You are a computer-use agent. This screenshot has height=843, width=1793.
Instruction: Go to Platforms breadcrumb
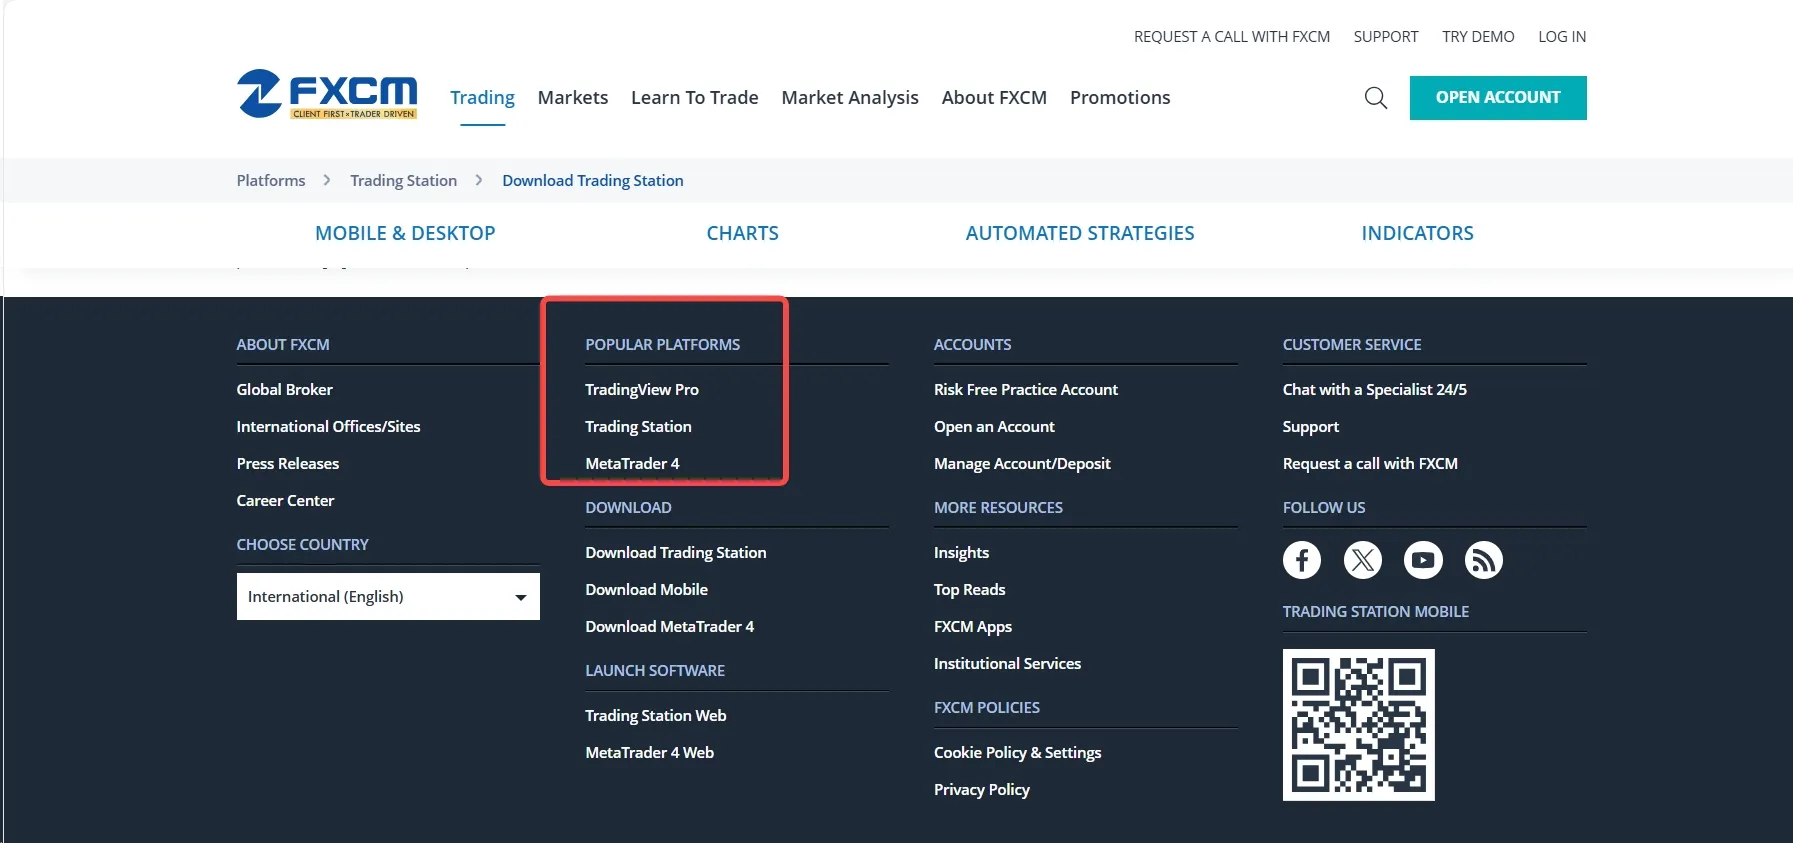pyautogui.click(x=271, y=181)
